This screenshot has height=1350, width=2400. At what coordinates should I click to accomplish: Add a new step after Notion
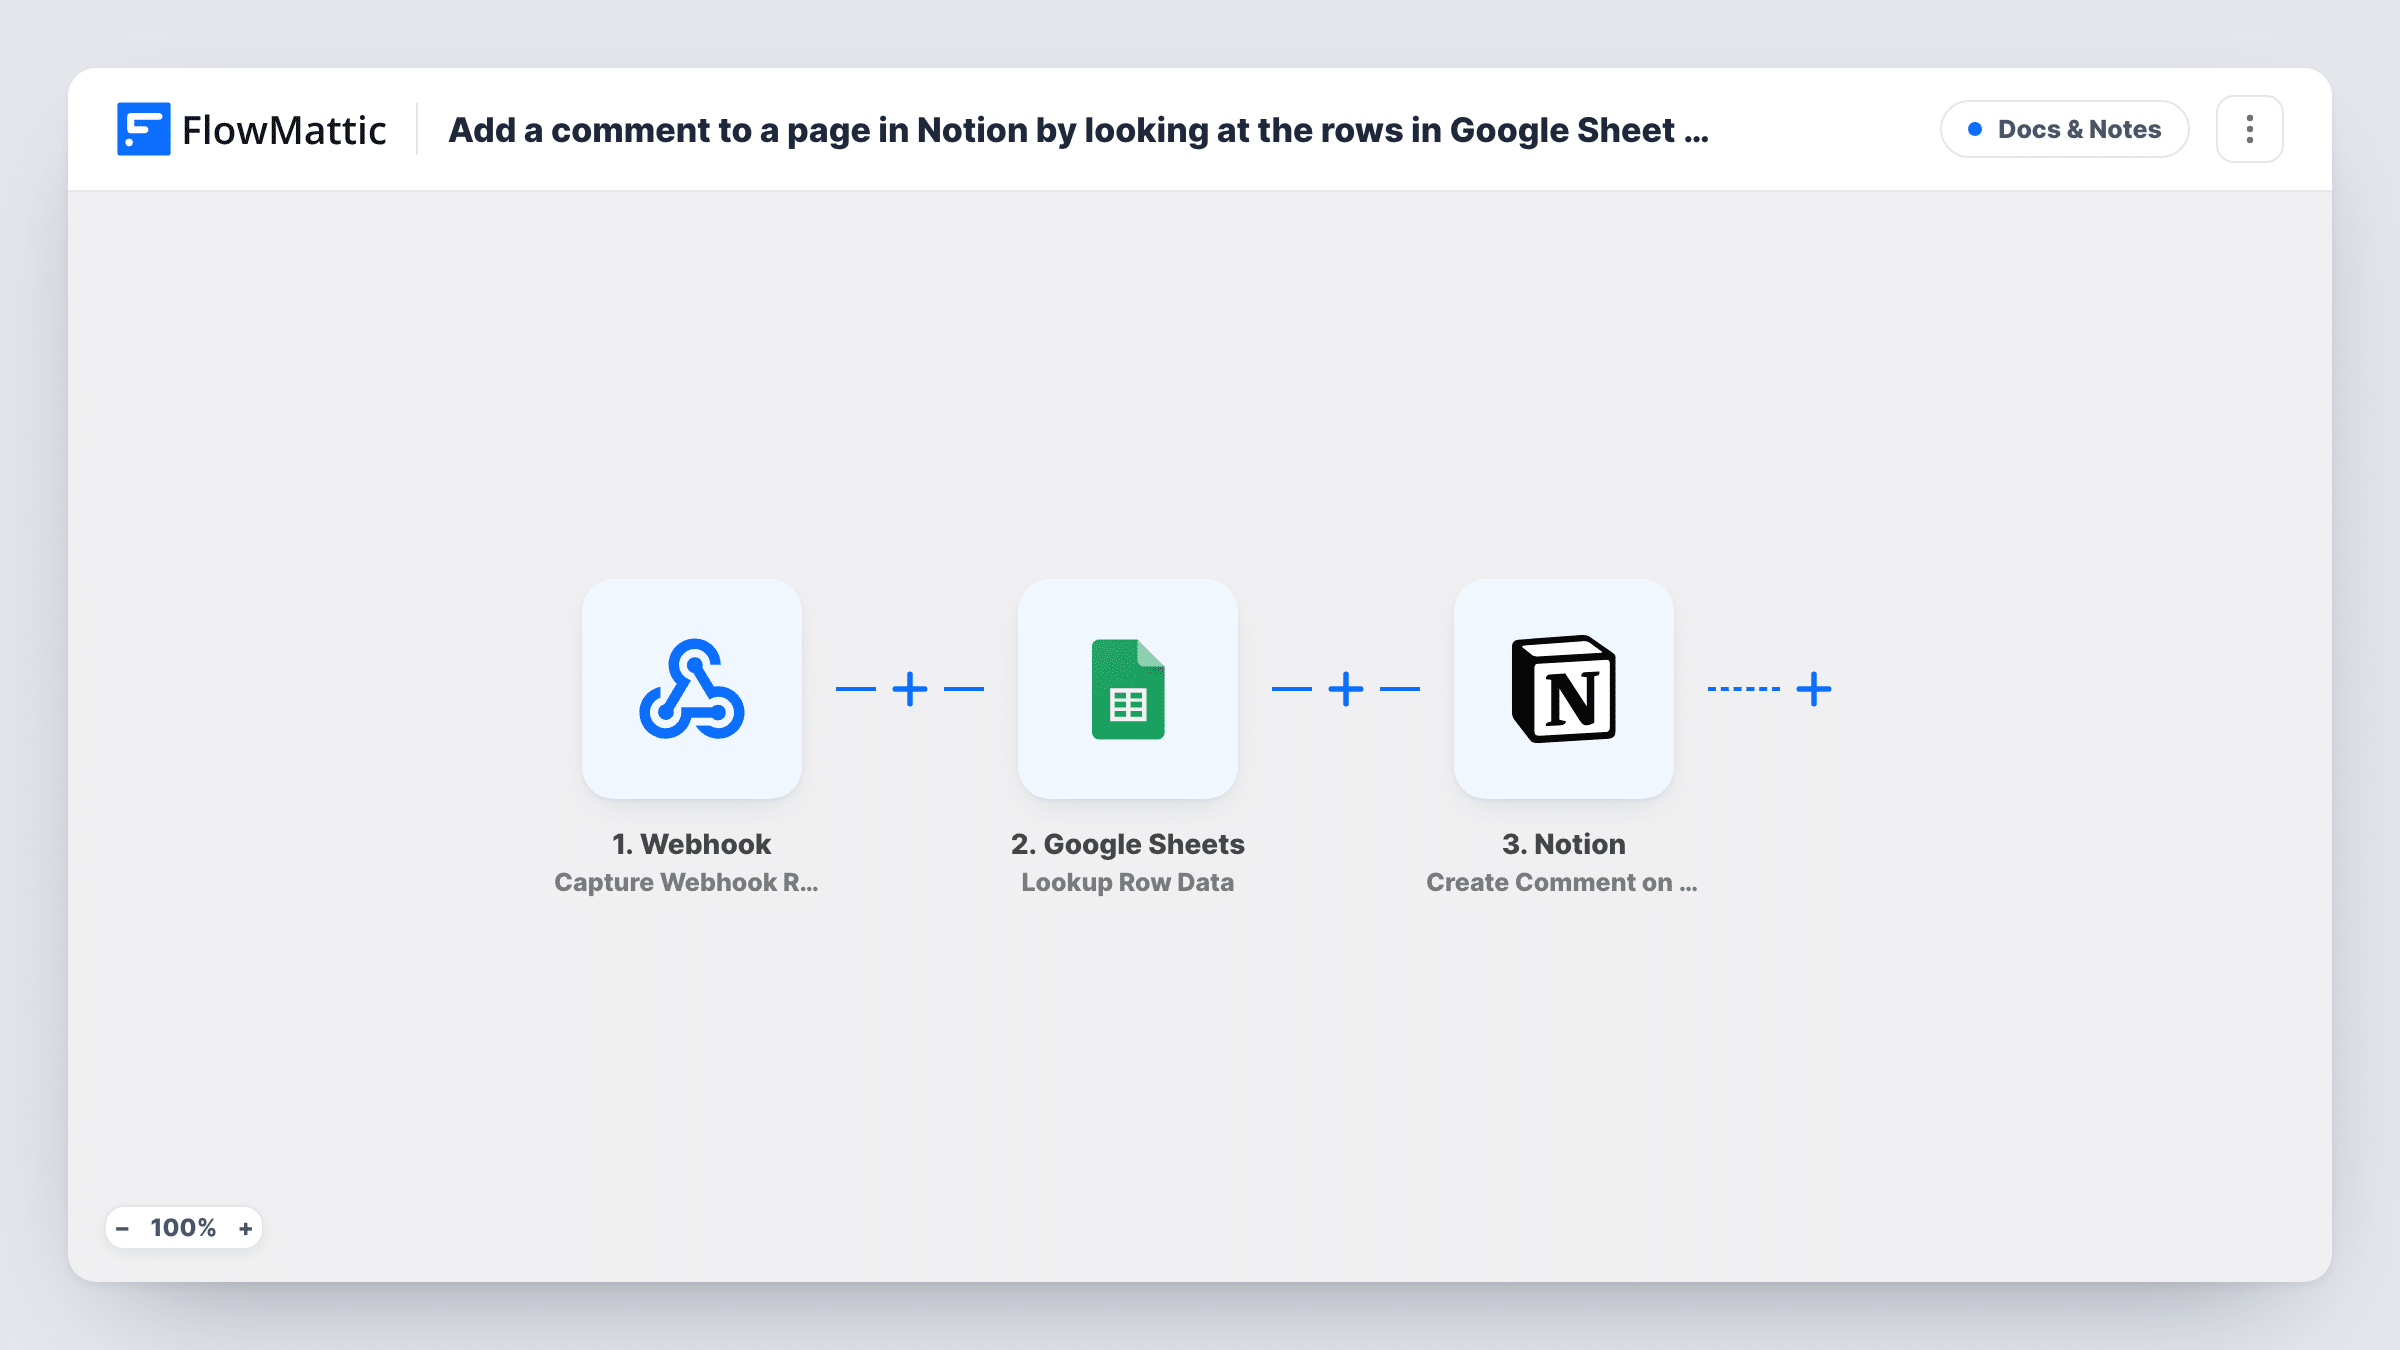coord(1814,689)
